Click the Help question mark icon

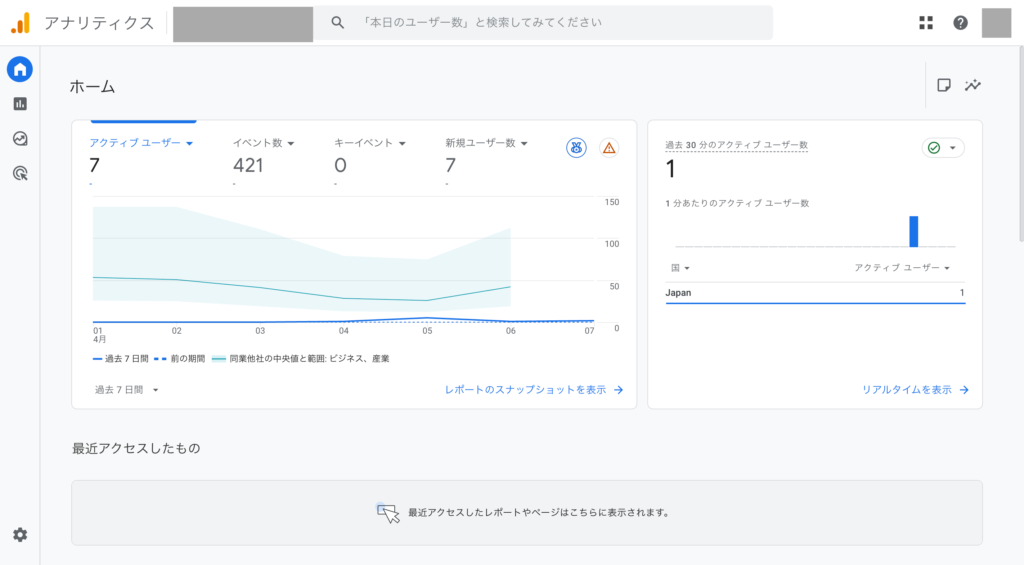pos(960,23)
